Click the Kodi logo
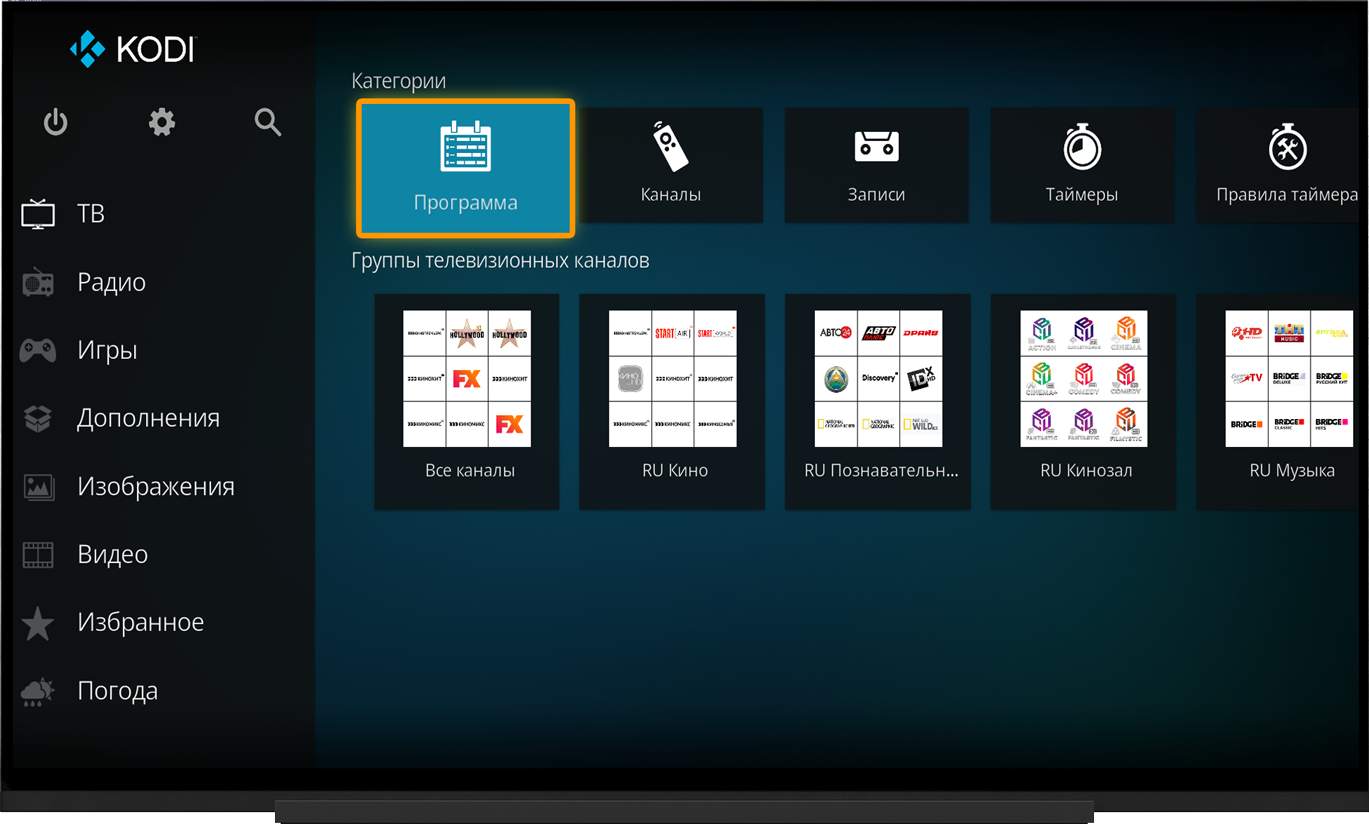 [133, 48]
